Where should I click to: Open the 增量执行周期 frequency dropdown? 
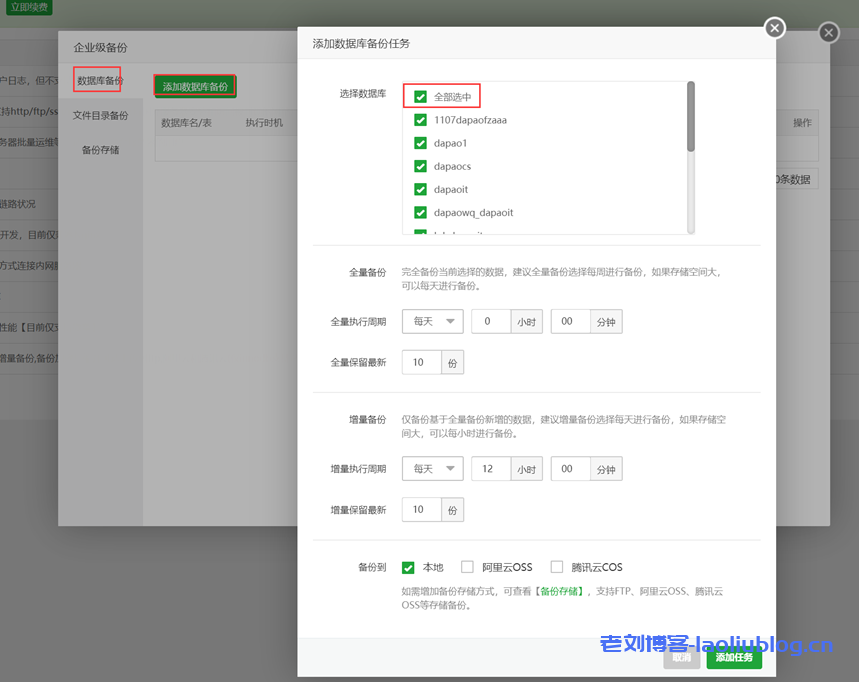pyautogui.click(x=432, y=468)
